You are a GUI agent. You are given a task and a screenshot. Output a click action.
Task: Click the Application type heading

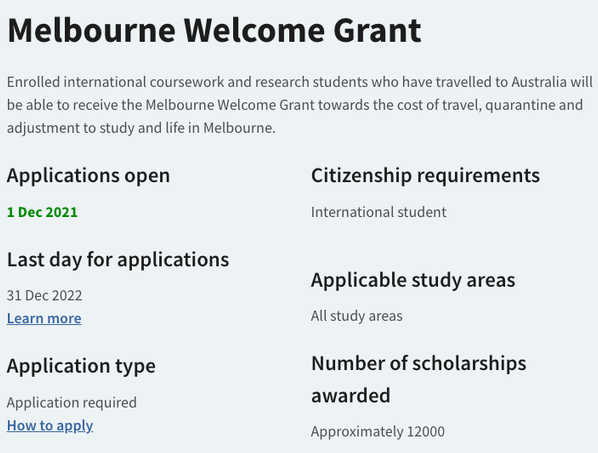[81, 366]
